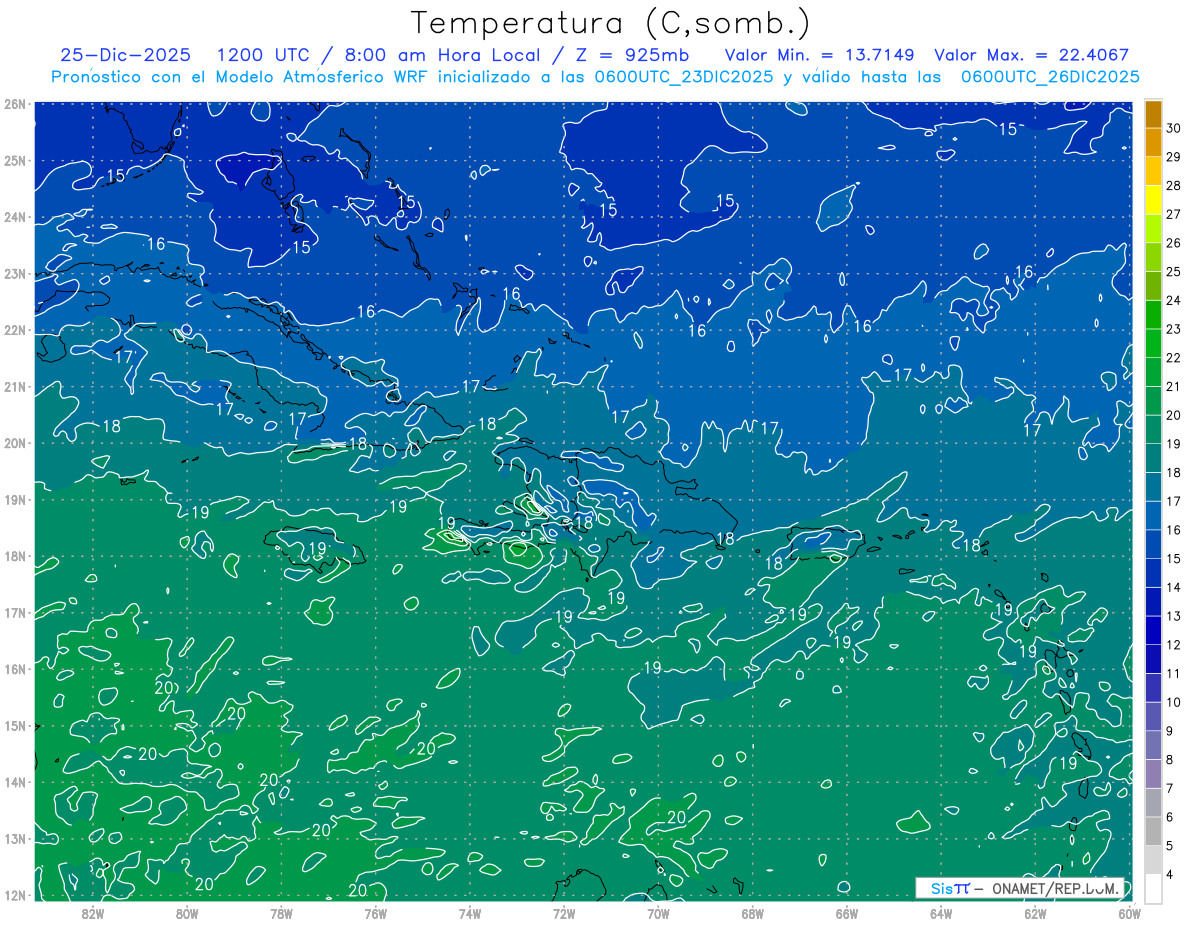The image size is (1200, 927).
Task: Click latitude axis label '12N'
Action: coord(14,895)
